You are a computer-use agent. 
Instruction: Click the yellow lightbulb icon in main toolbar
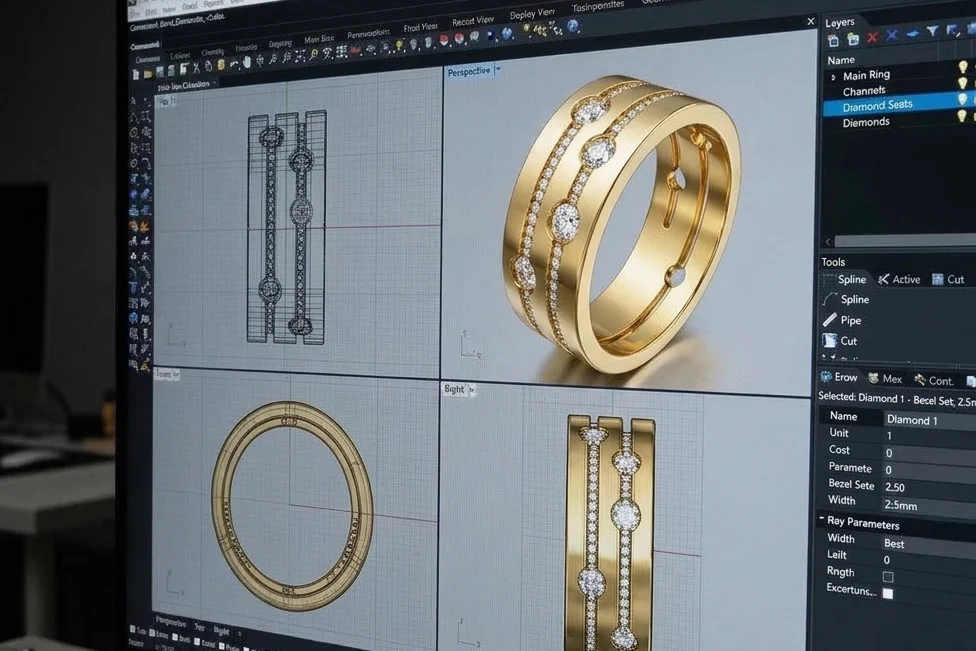point(399,45)
